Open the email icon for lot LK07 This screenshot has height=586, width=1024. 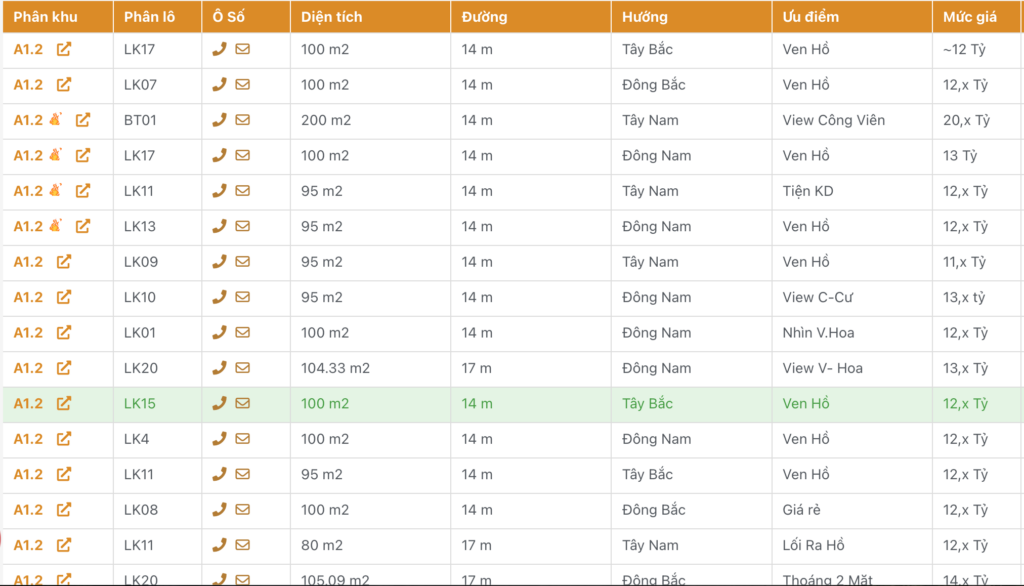coord(243,84)
